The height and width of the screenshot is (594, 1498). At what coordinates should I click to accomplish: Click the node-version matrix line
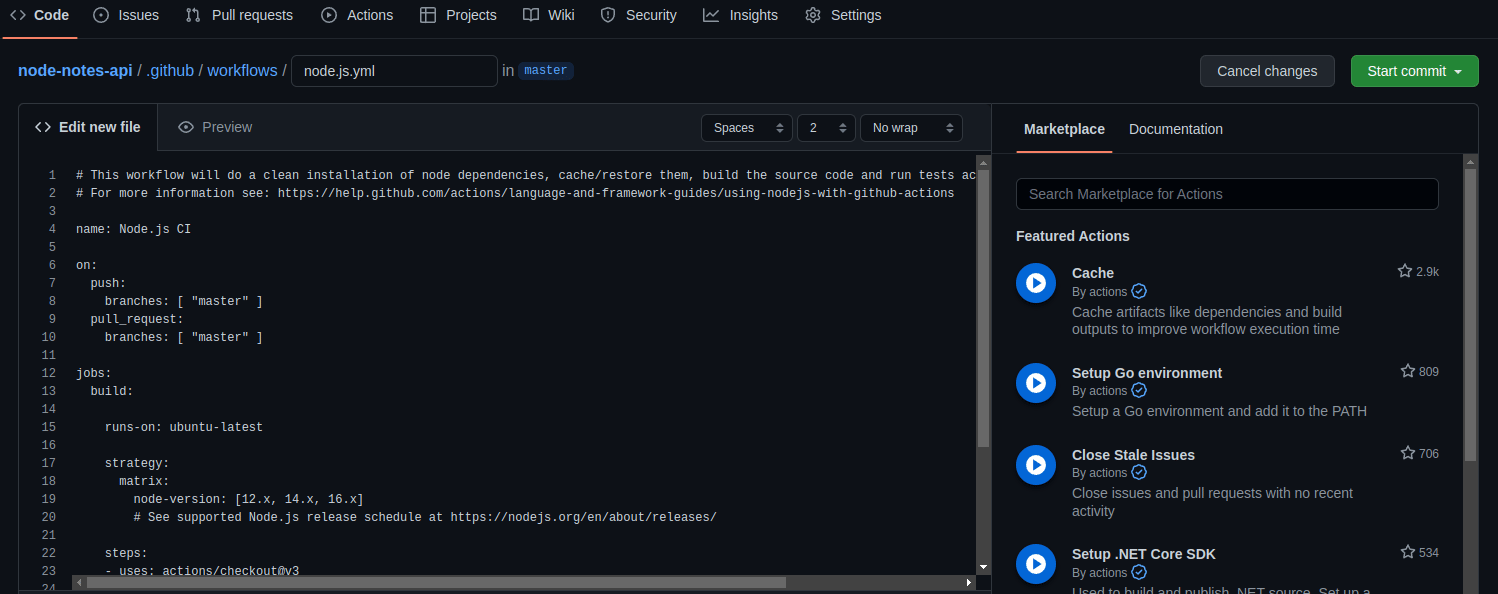(248, 499)
